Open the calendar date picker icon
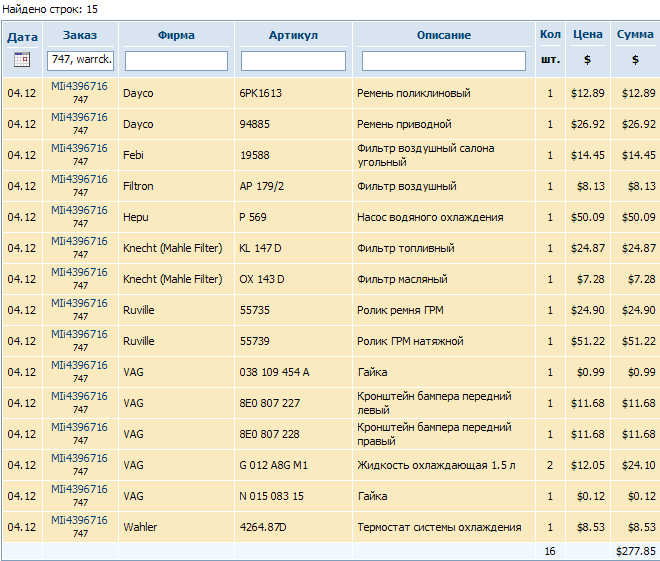This screenshot has width=660, height=561. click(x=22, y=59)
